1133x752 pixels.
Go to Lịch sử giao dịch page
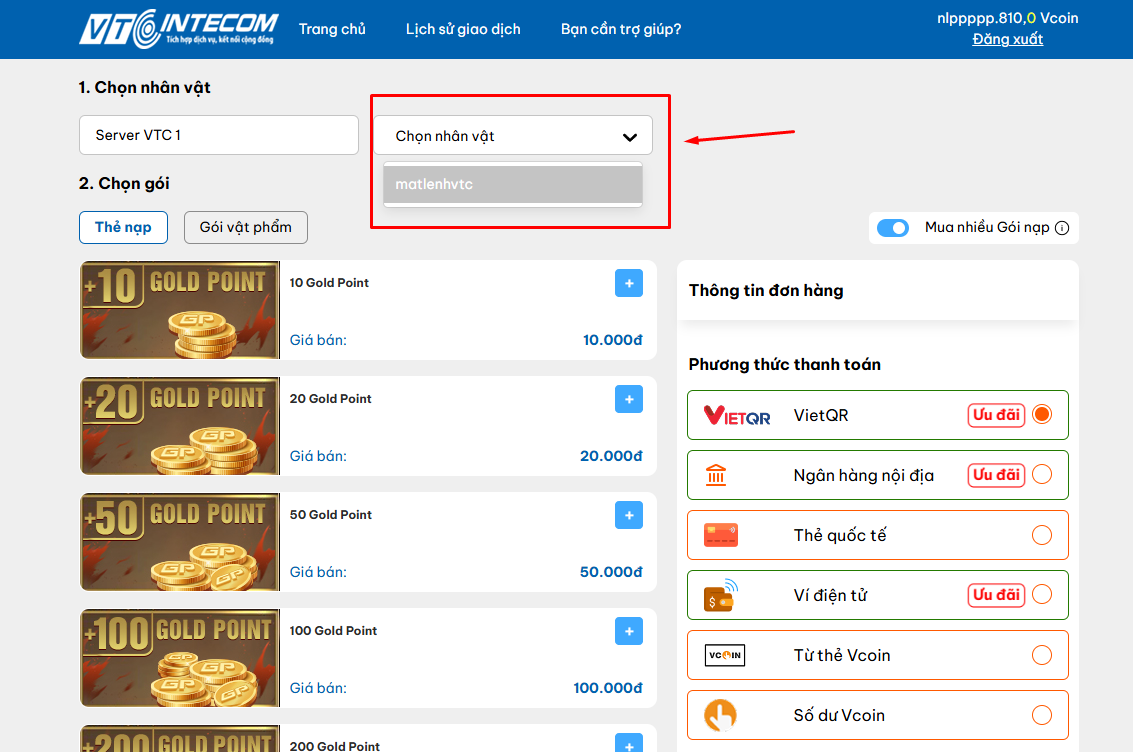463,29
